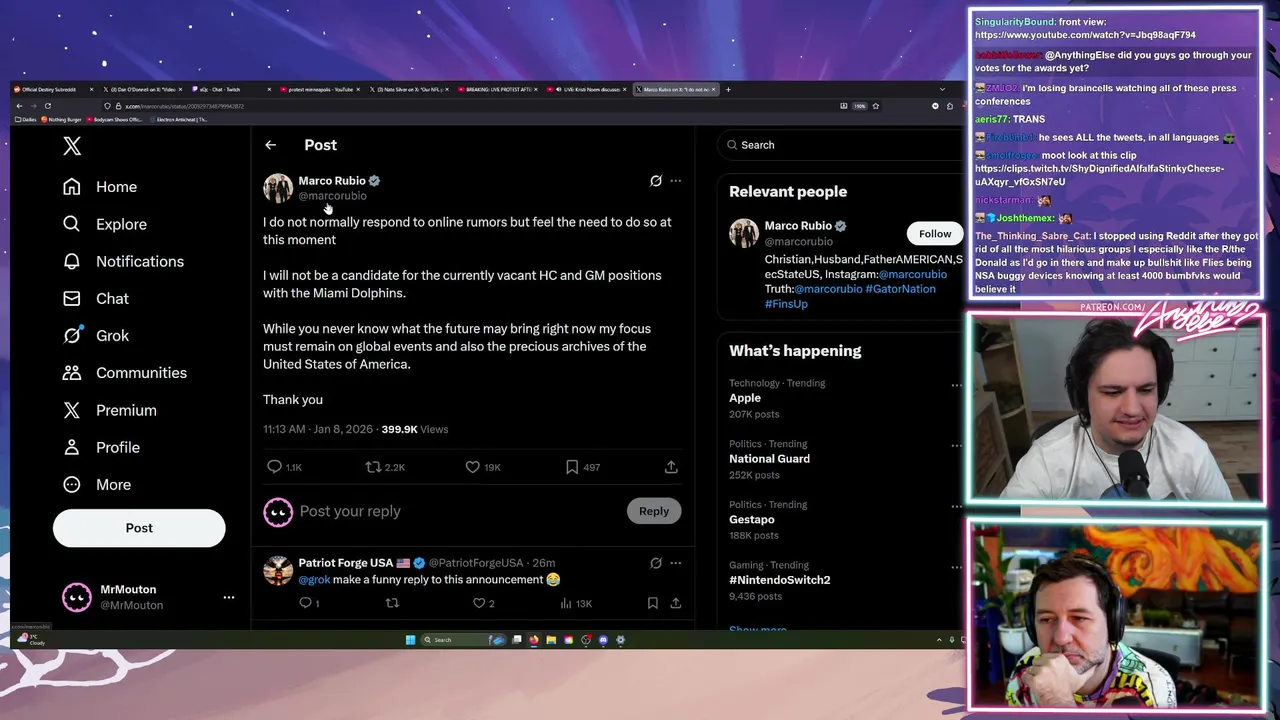The image size is (1280, 720).
Task: Click the Grok icon on Rubio's post
Action: pyautogui.click(x=656, y=181)
